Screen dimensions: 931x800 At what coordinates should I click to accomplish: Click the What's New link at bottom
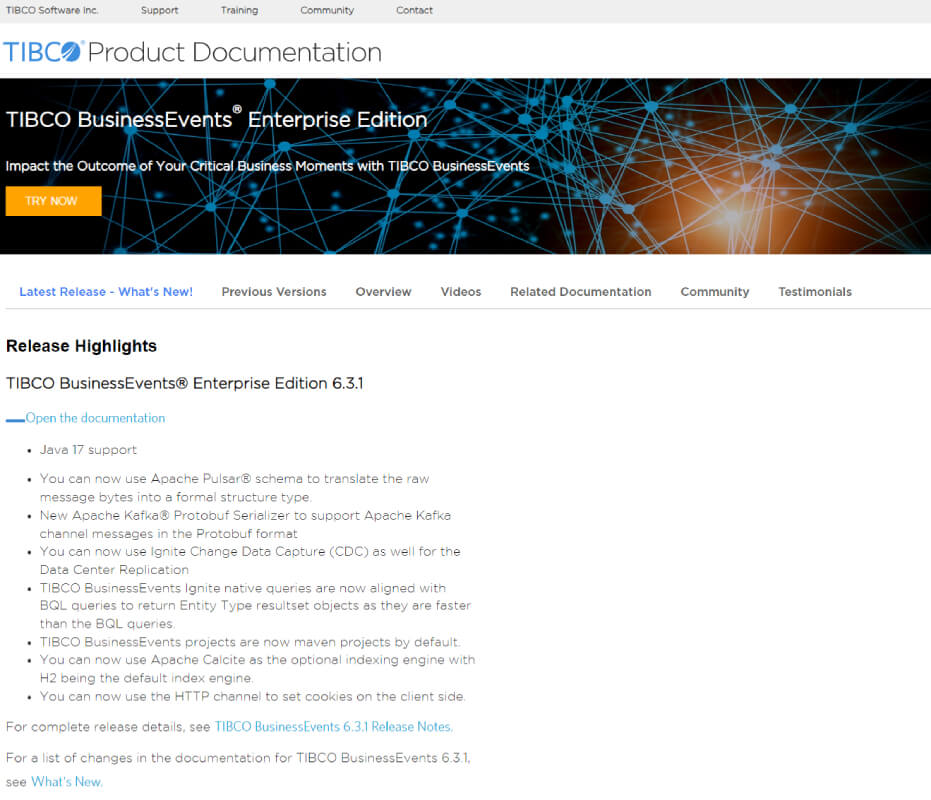pyautogui.click(x=66, y=782)
